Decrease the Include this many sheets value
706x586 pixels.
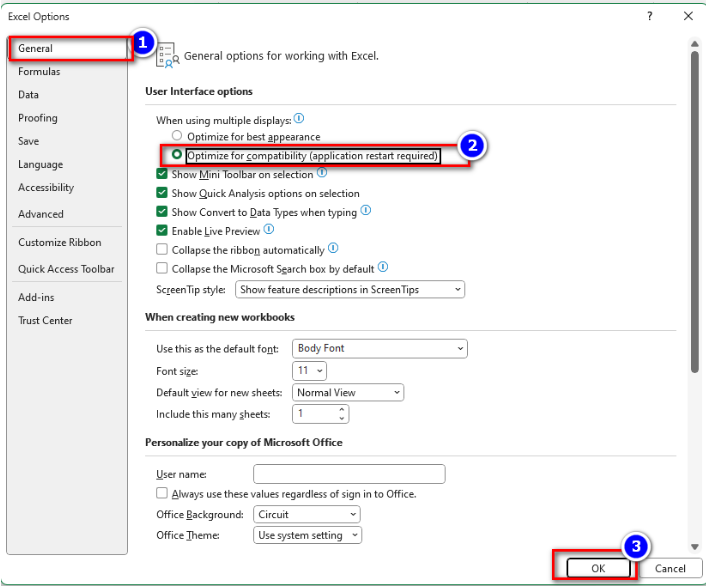pos(342,418)
